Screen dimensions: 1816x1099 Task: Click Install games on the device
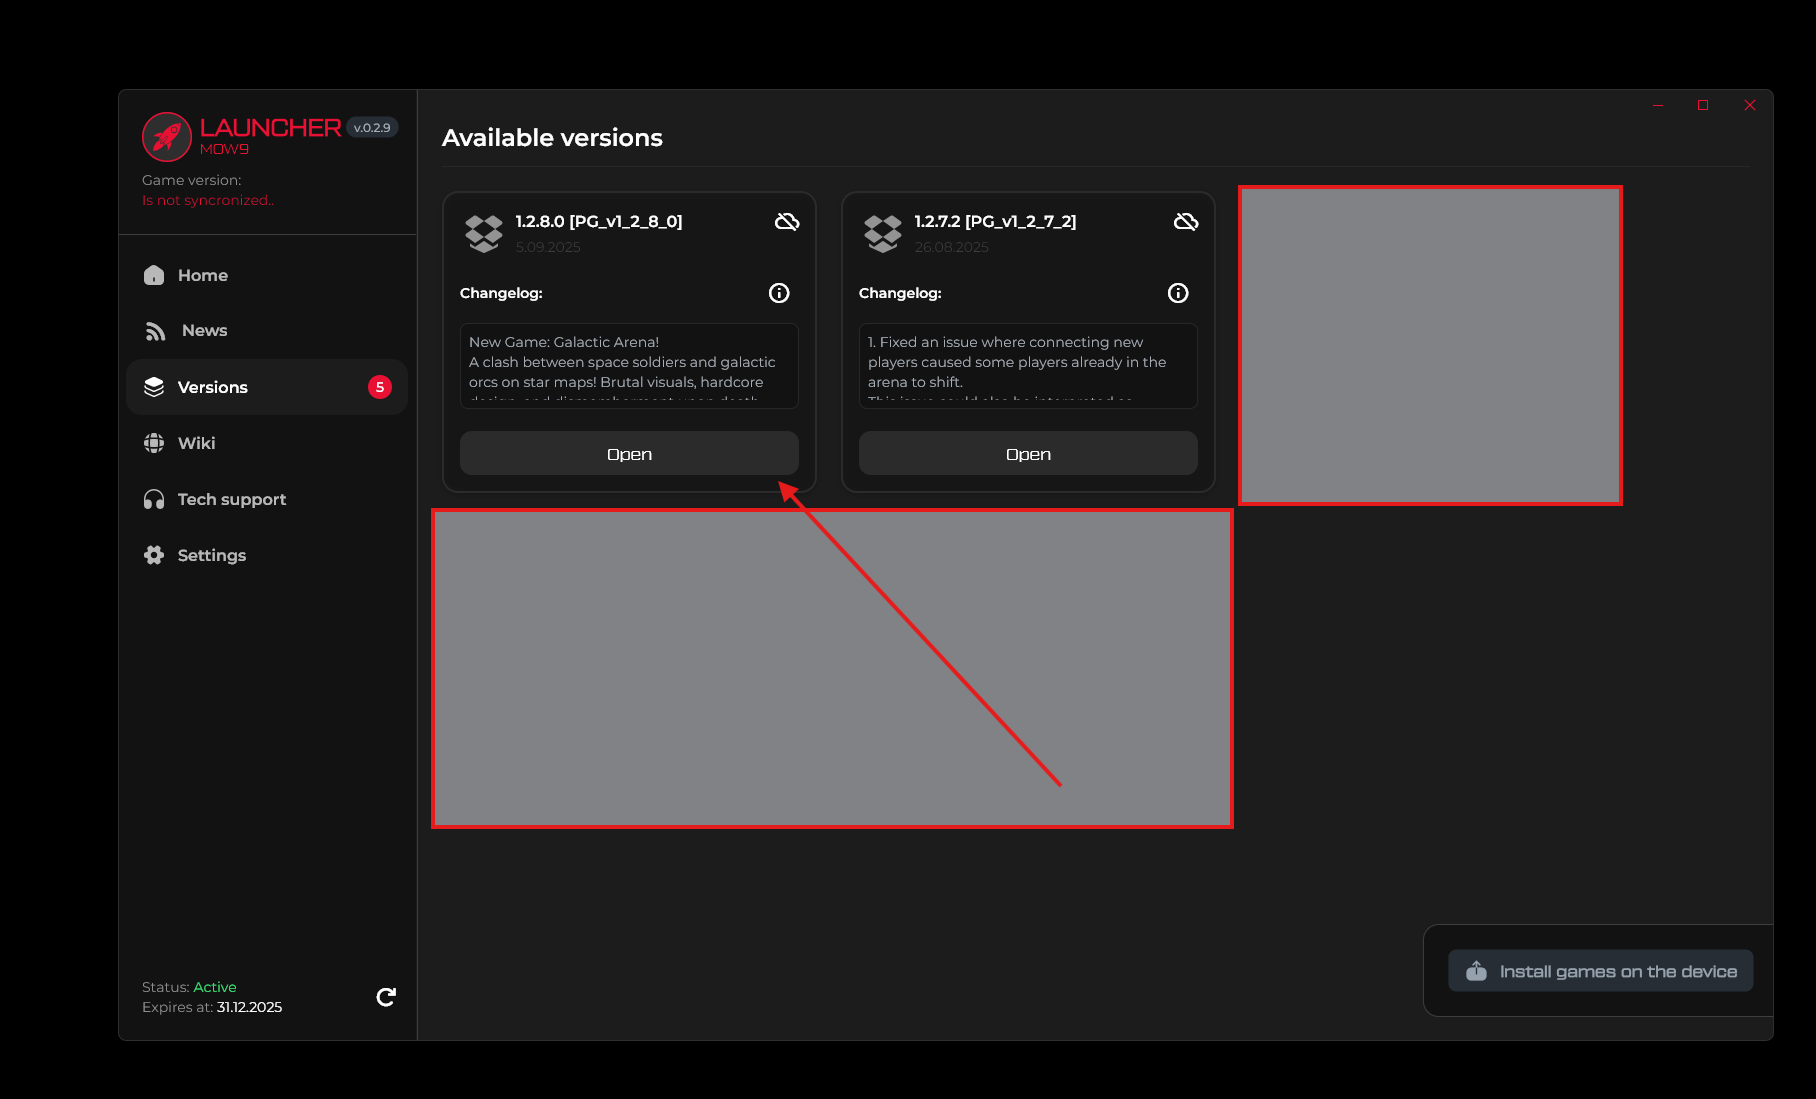tap(1600, 971)
